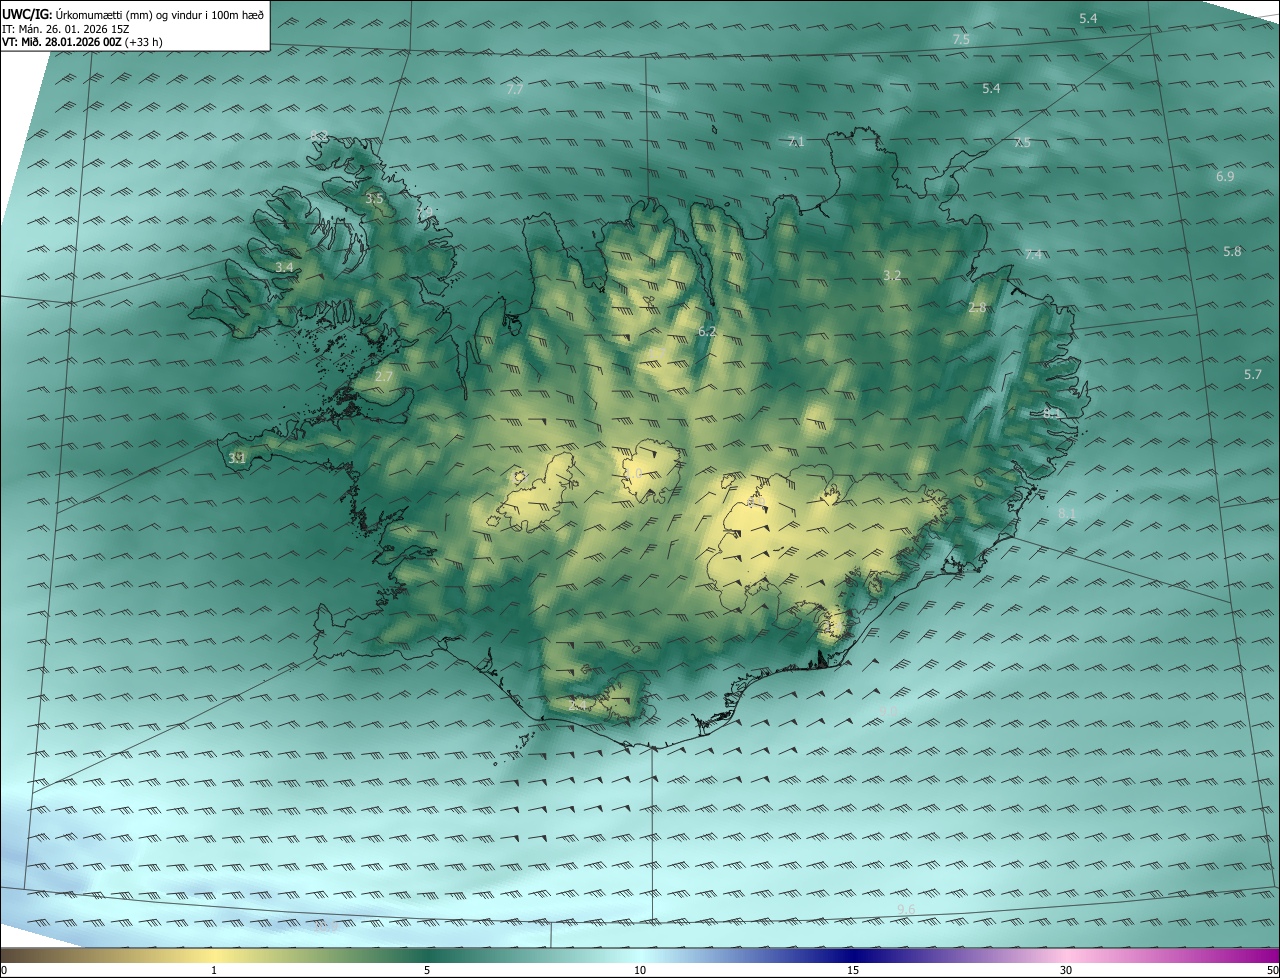Click the yellow section of the color scale
Image resolution: width=1280 pixels, height=978 pixels.
tap(214, 955)
